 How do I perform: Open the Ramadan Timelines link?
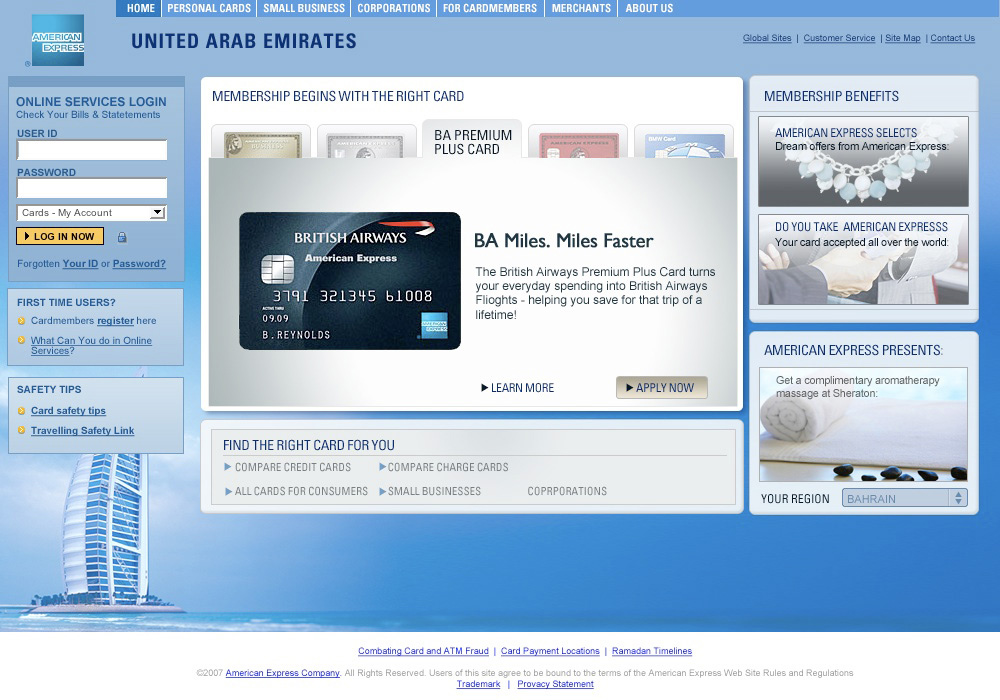pos(652,651)
